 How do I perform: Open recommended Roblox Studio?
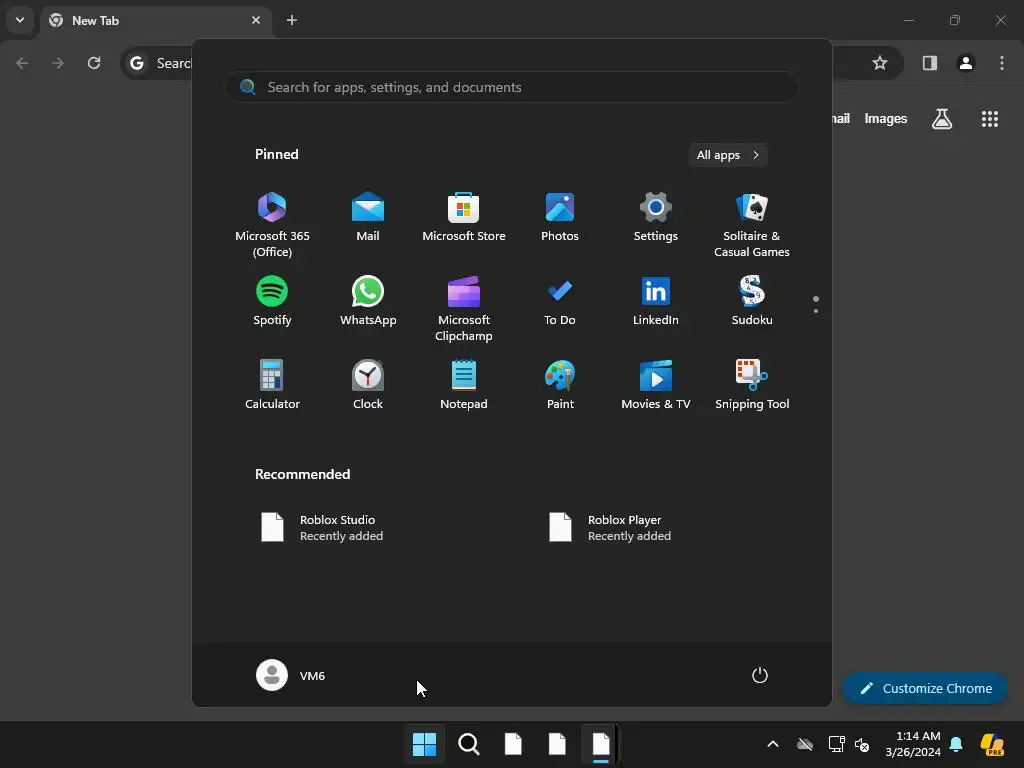(323, 528)
